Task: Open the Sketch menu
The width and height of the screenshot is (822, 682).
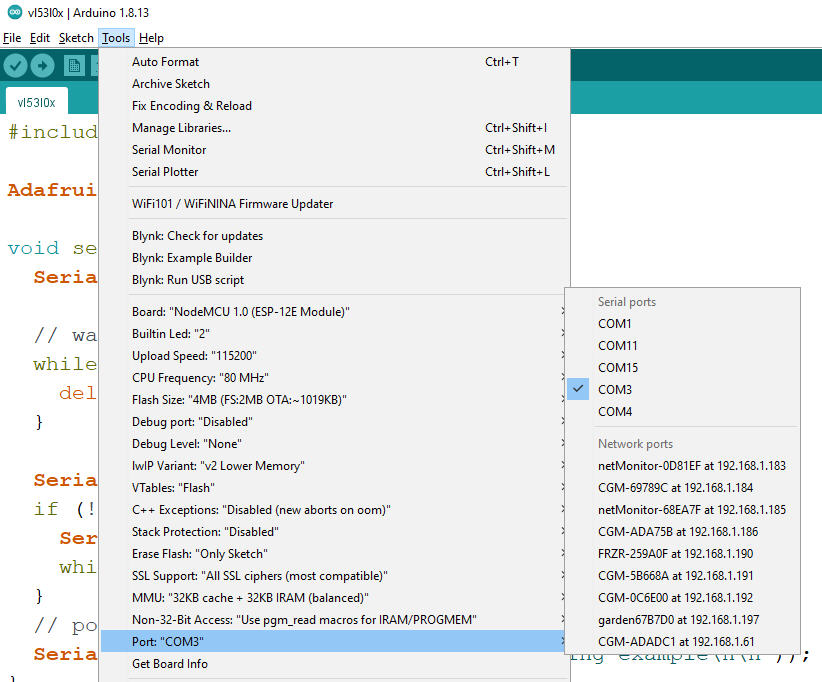Action: click(x=76, y=37)
